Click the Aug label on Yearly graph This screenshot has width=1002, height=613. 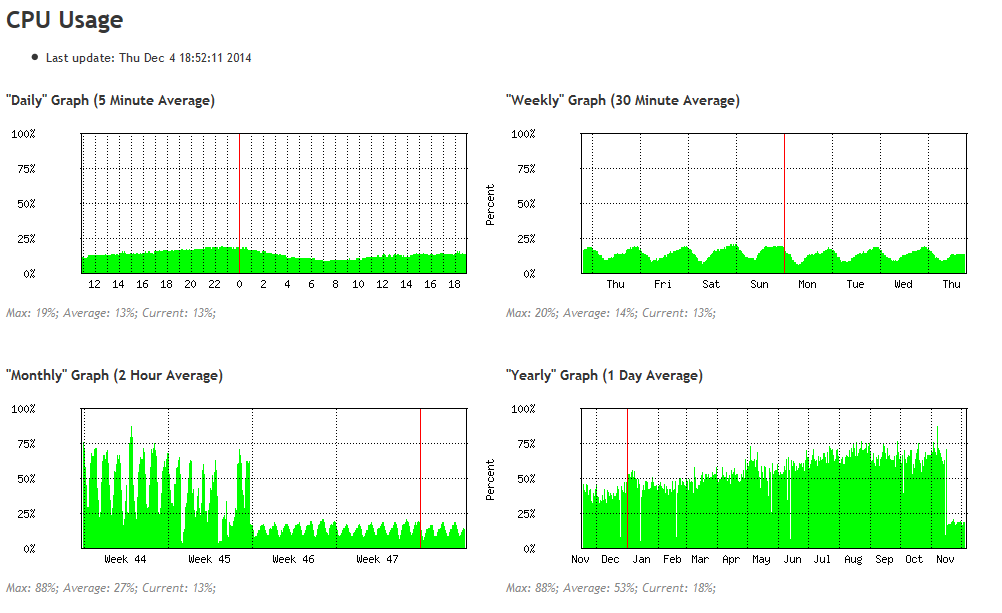(853, 559)
